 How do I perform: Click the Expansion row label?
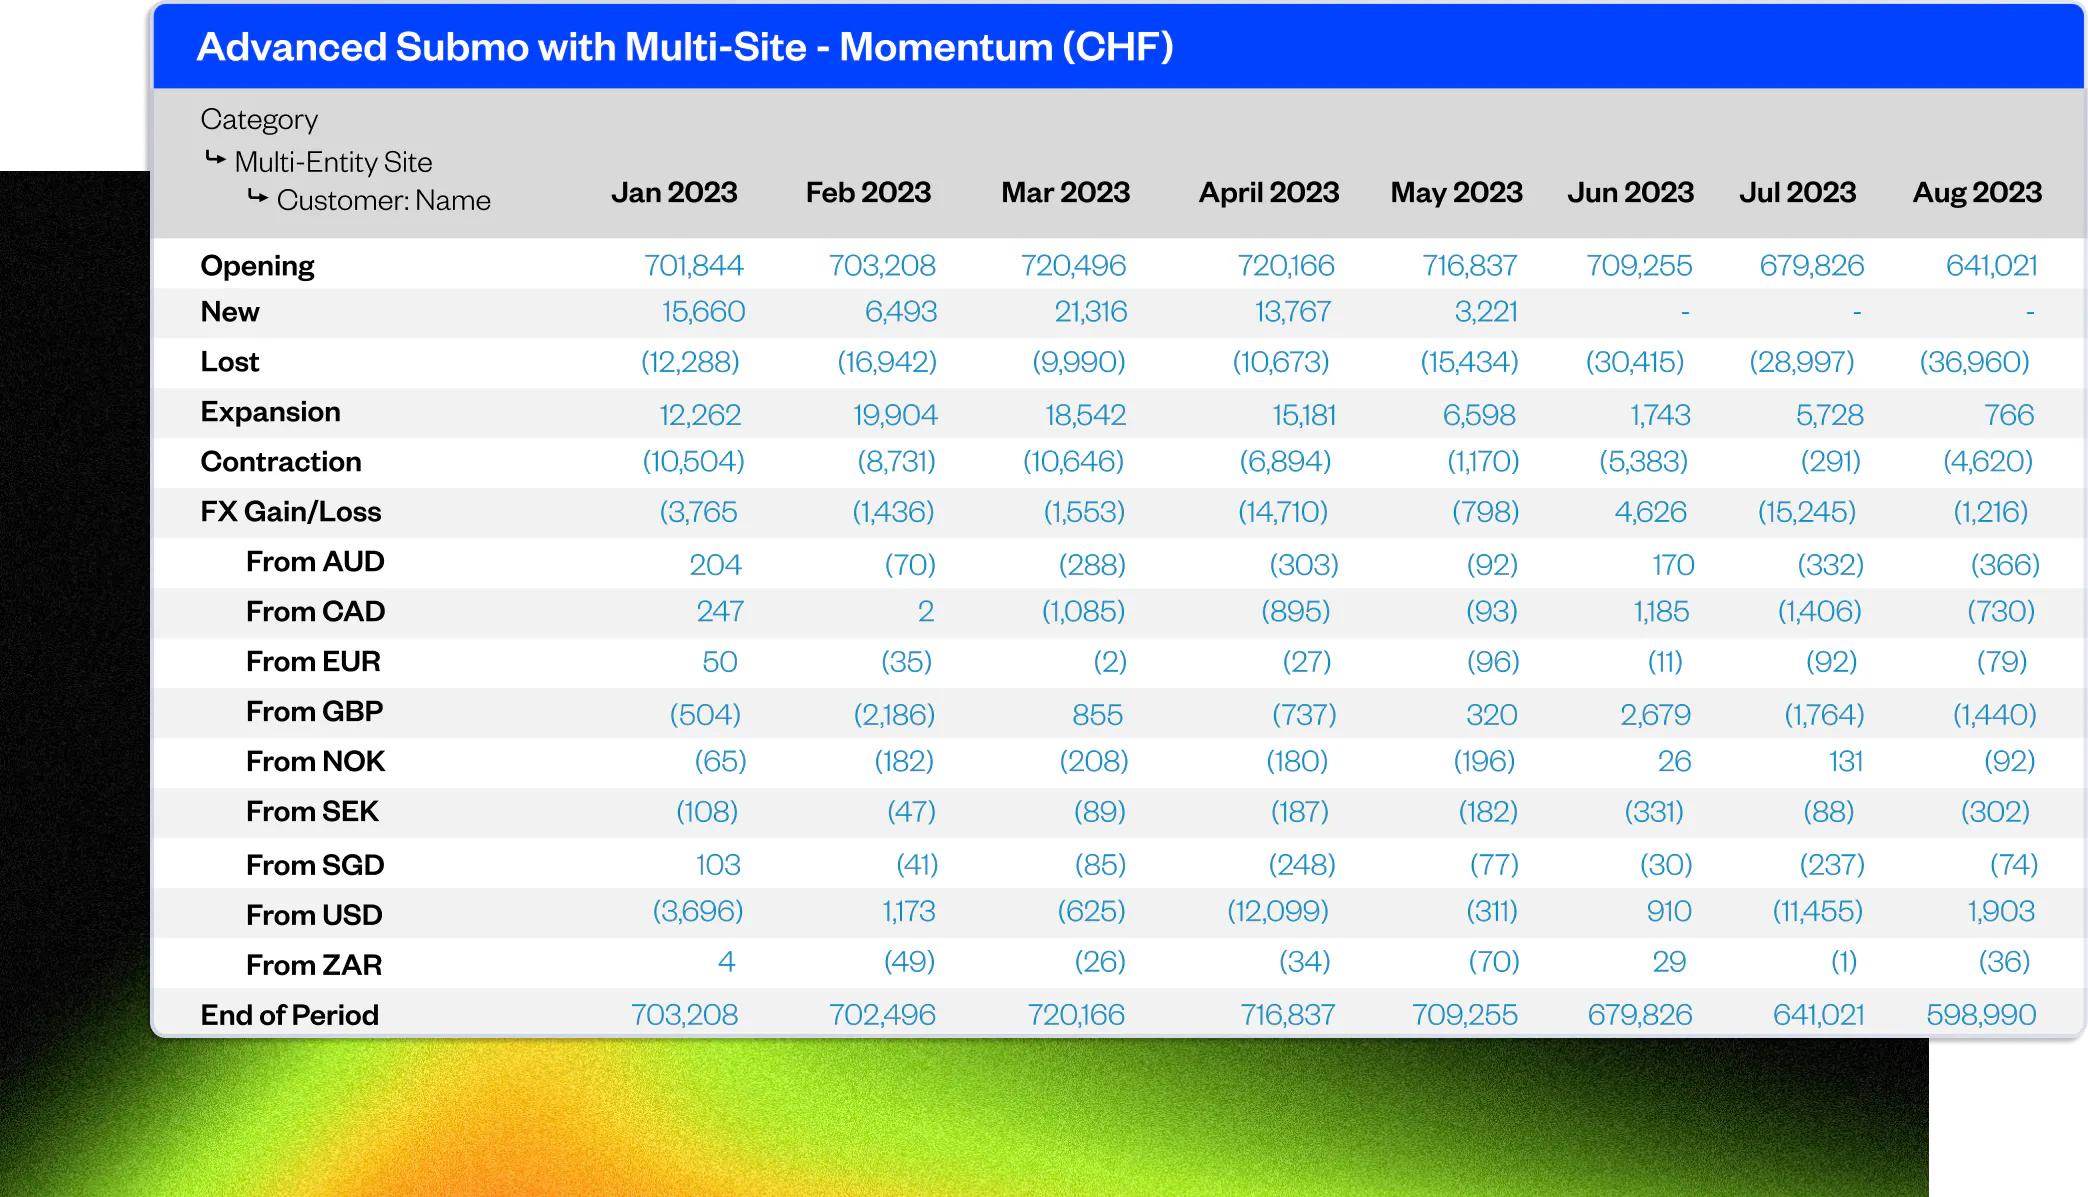[270, 412]
